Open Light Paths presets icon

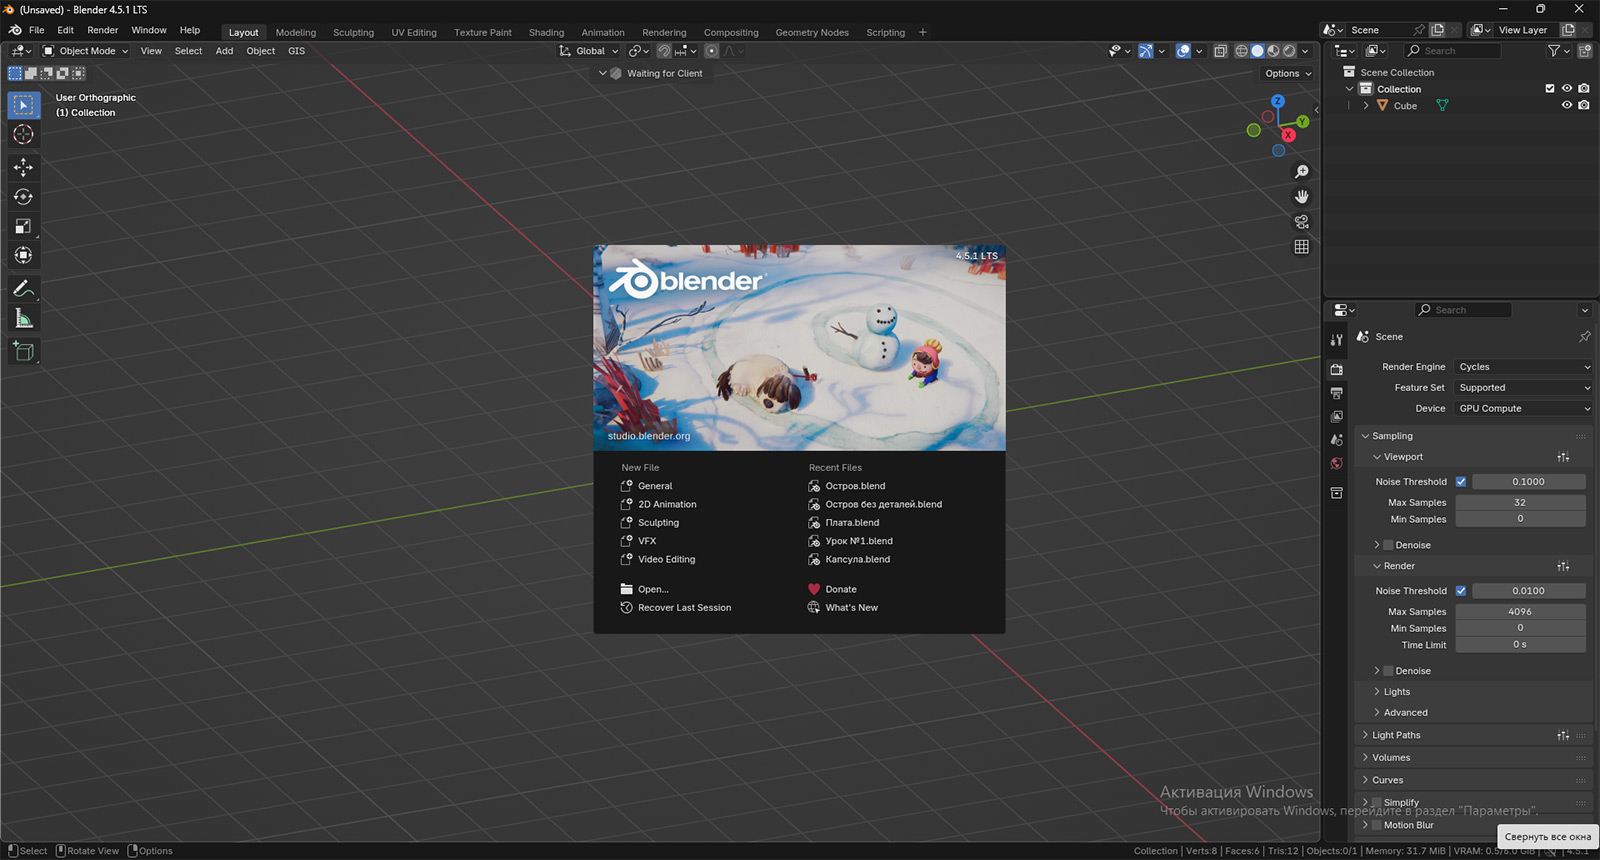(1563, 735)
